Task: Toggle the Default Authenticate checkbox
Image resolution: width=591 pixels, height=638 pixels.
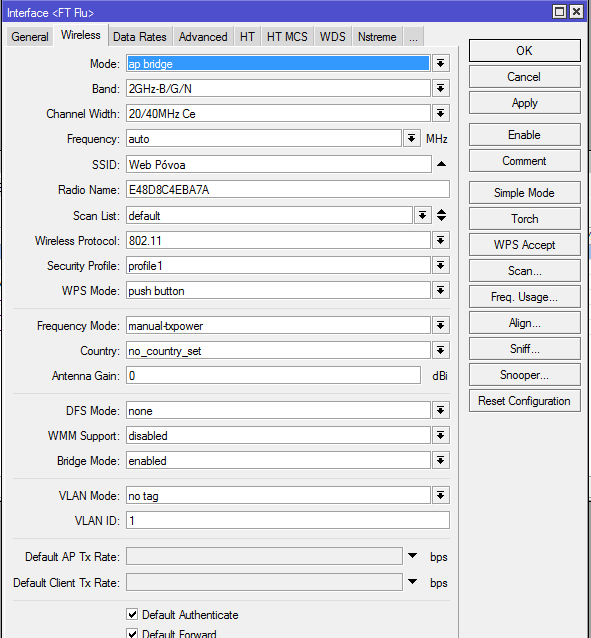Action: pos(132,614)
